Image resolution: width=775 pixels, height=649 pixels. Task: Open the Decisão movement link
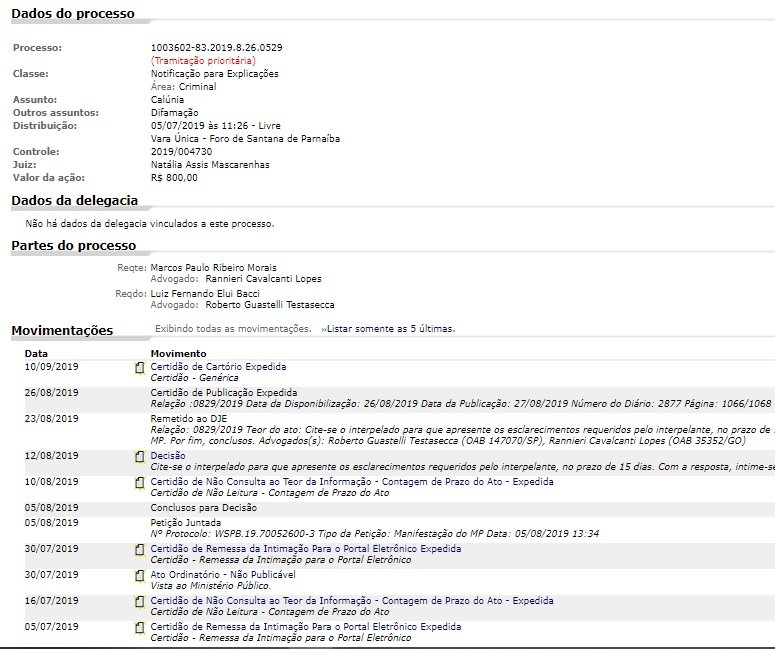[168, 456]
